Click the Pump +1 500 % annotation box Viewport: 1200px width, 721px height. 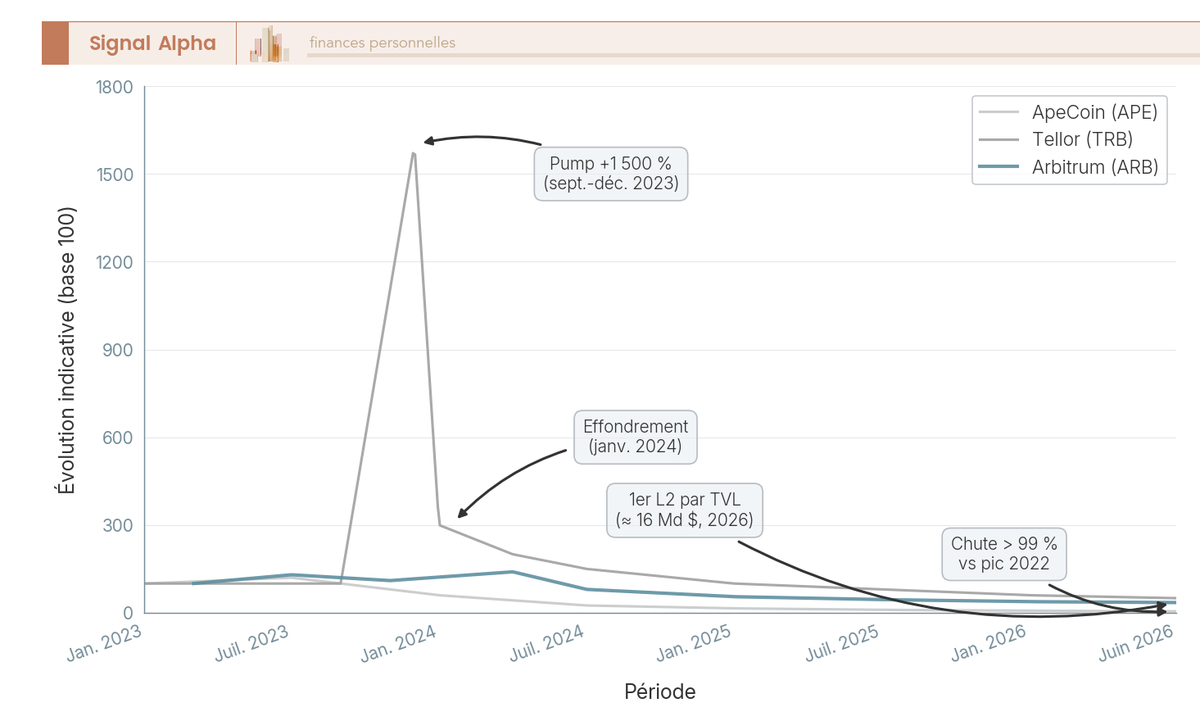tap(611, 174)
